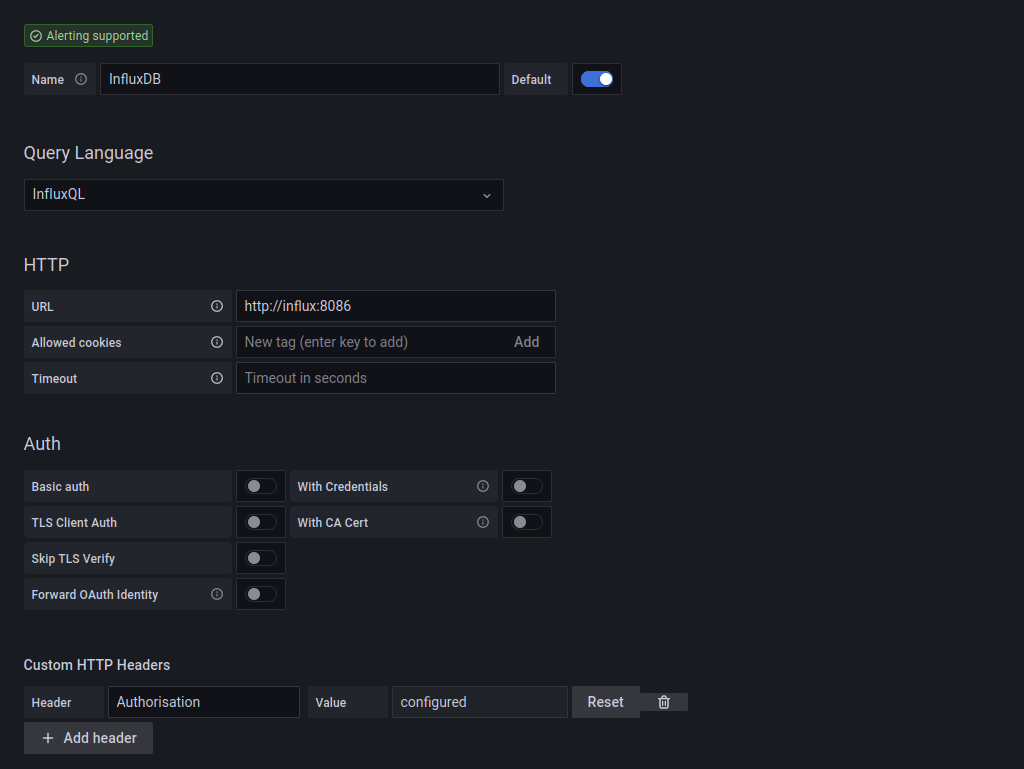Image resolution: width=1024 pixels, height=769 pixels.
Task: Delete the Authorisation header with trash icon
Action: click(664, 702)
